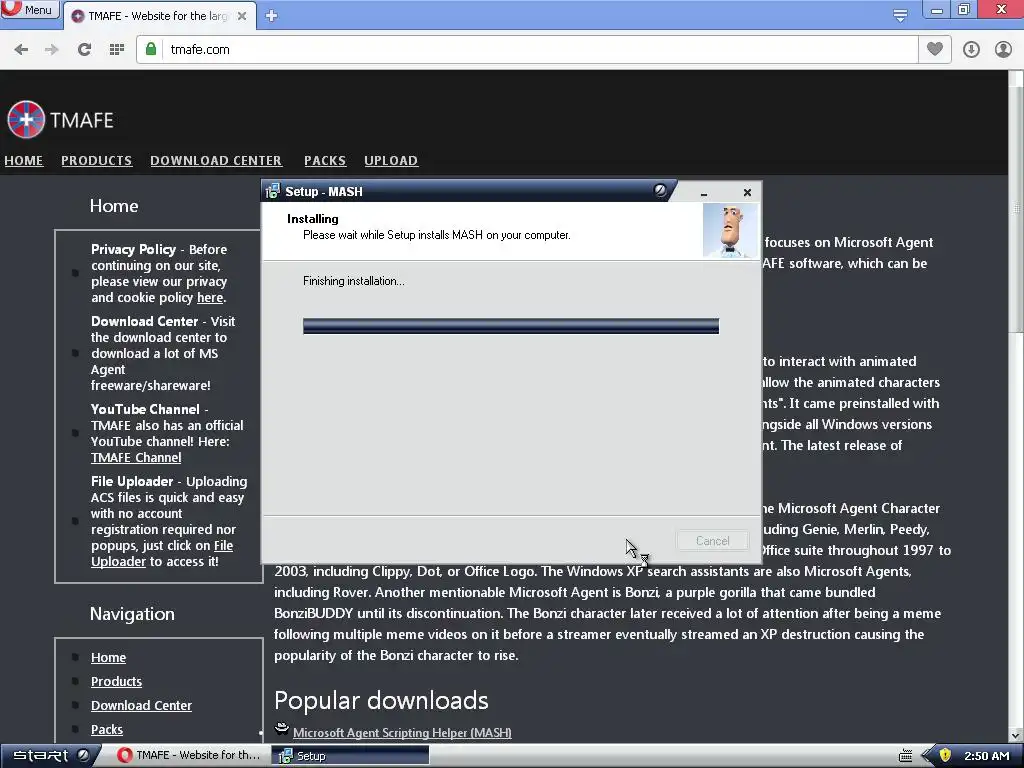Image resolution: width=1024 pixels, height=768 pixels.
Task: Close the Setup - MASH dialog
Action: click(x=747, y=193)
